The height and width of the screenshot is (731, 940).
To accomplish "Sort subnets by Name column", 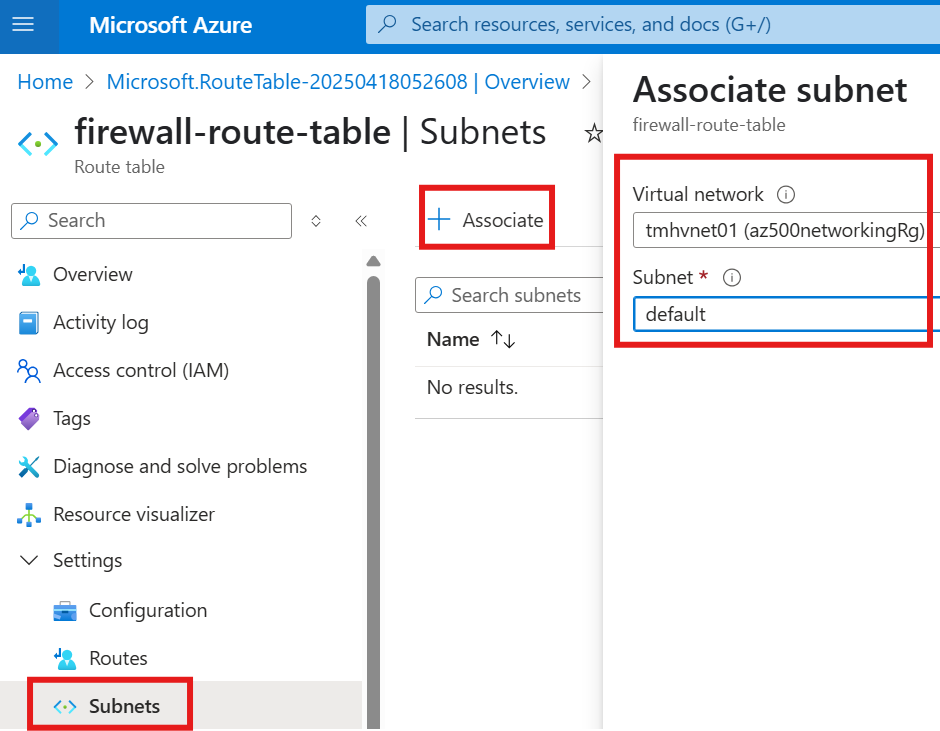I will 453,339.
